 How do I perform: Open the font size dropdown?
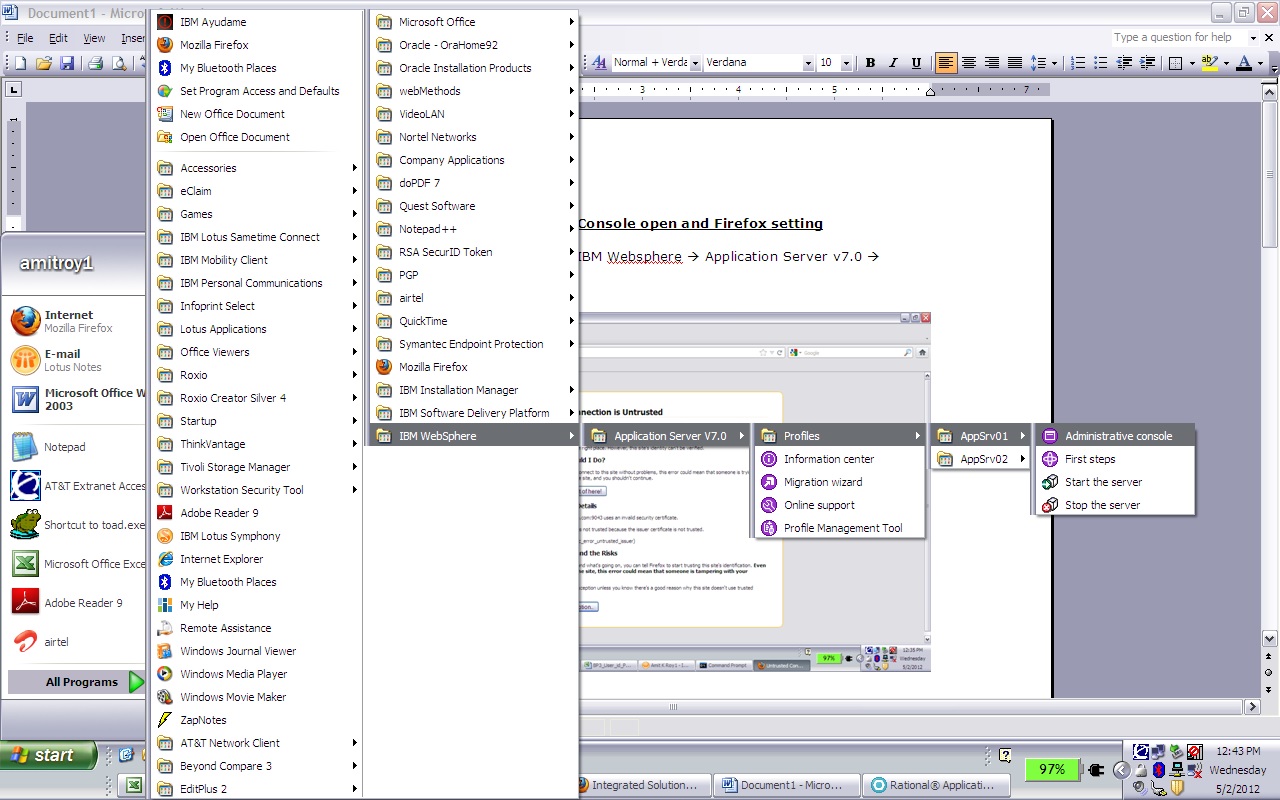coord(845,62)
